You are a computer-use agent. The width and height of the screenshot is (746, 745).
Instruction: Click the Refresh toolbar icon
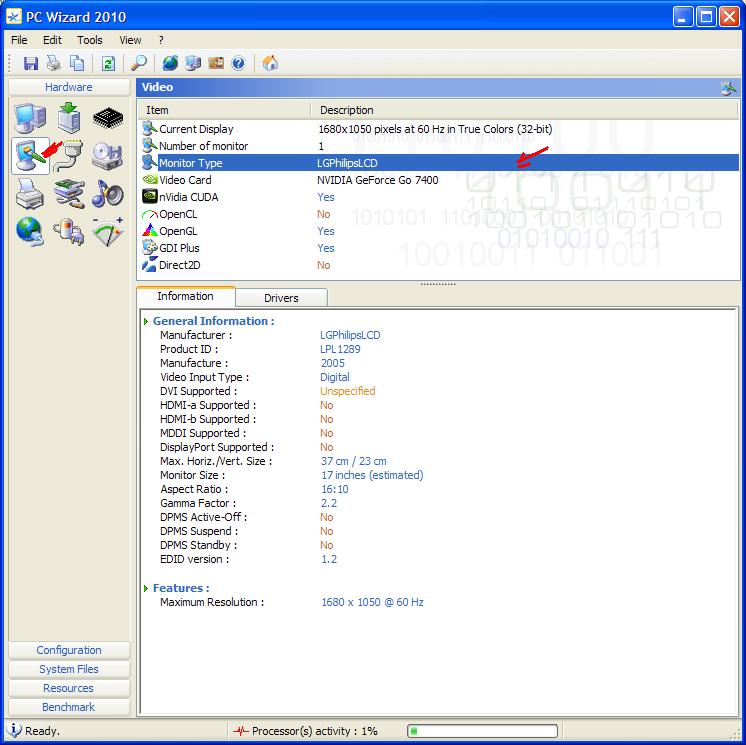coord(108,63)
